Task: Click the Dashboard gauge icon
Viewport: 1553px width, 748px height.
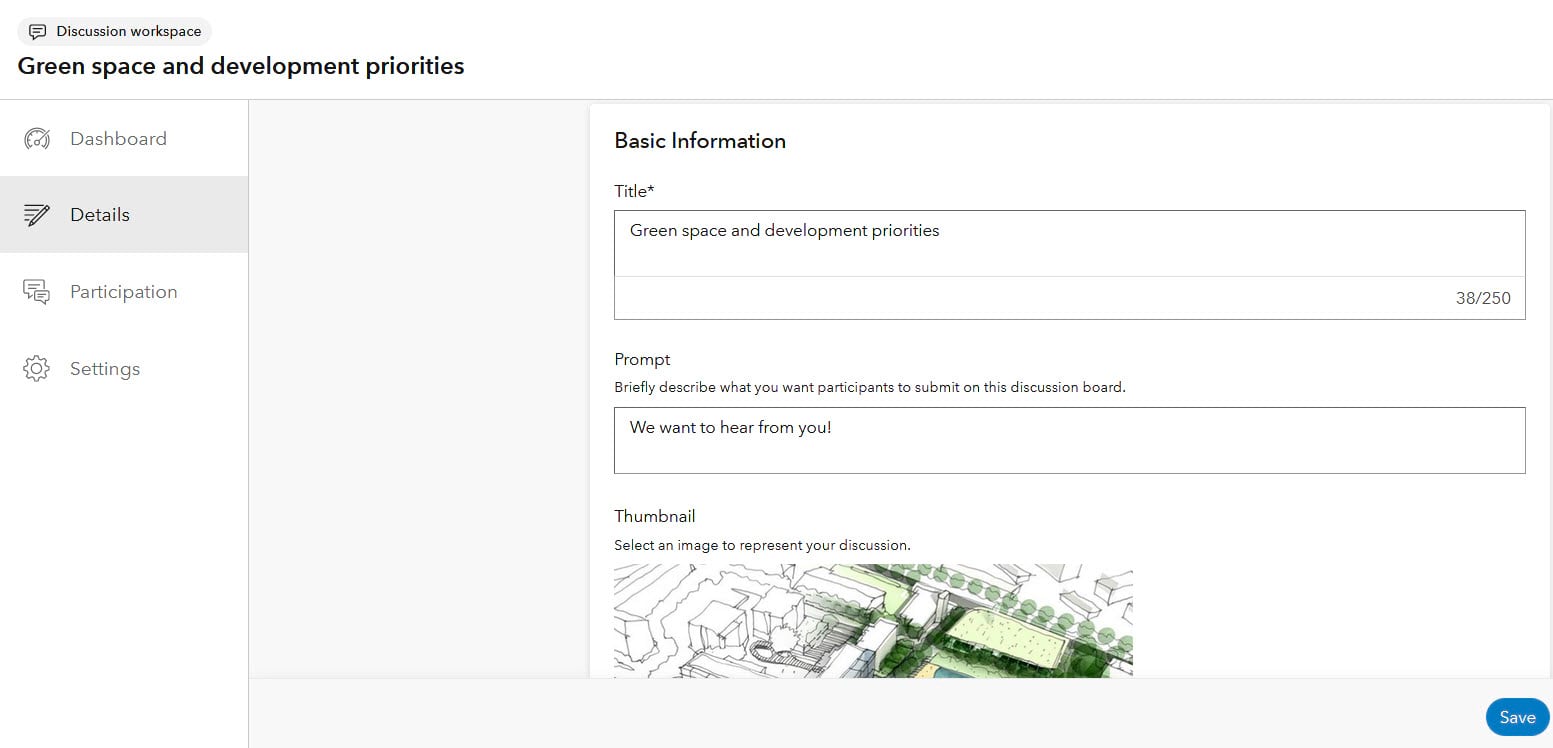Action: pos(37,139)
